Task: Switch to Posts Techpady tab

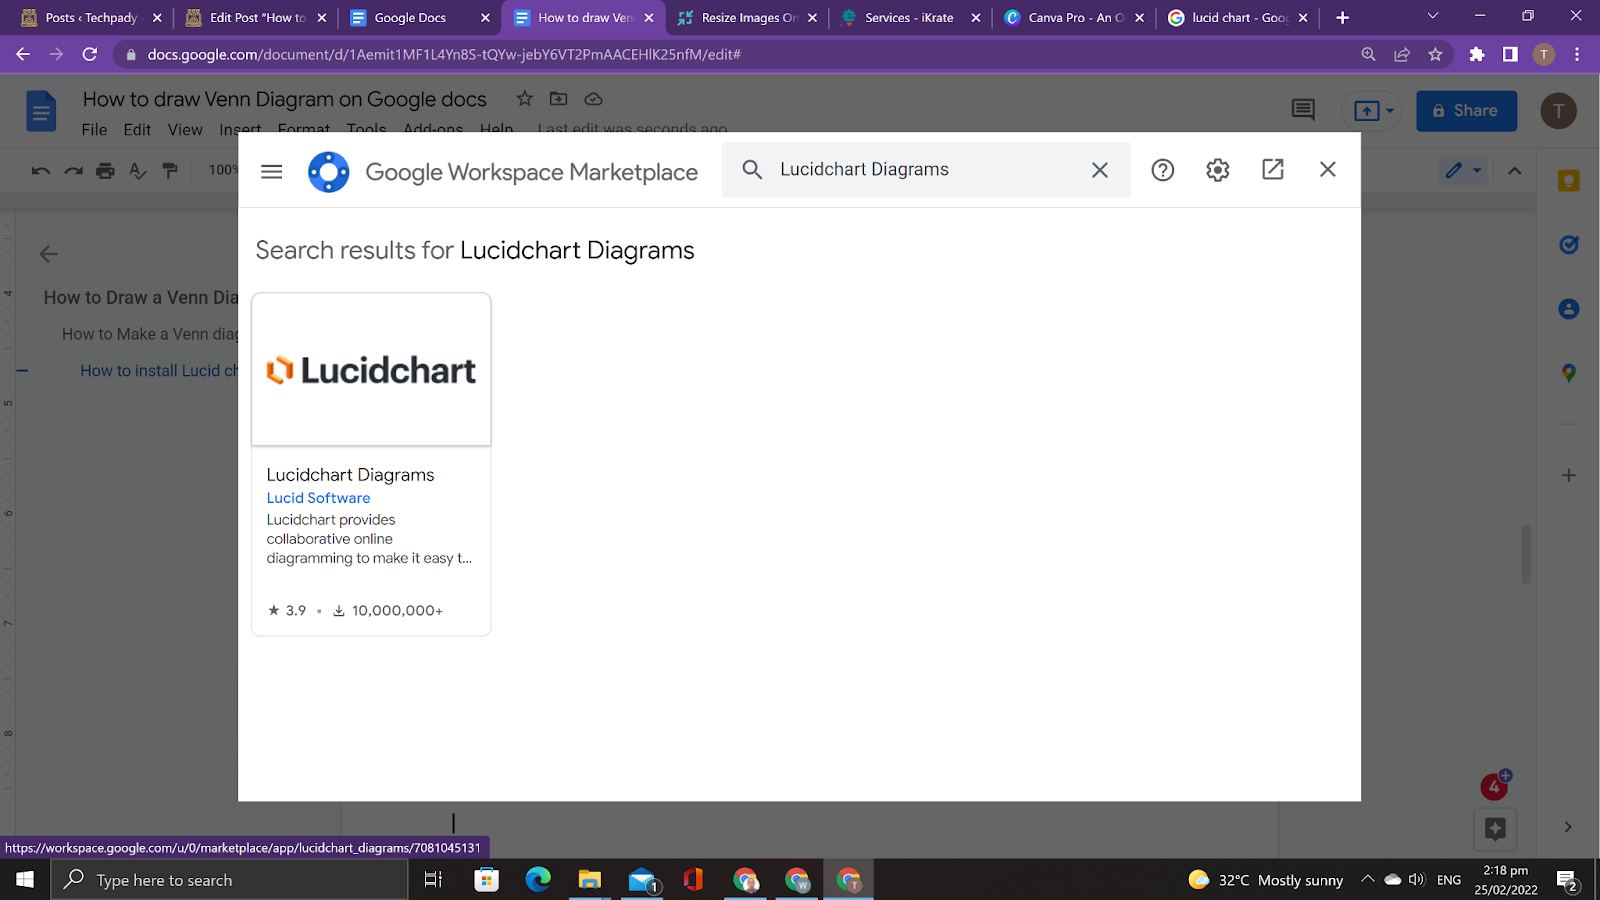Action: point(91,18)
